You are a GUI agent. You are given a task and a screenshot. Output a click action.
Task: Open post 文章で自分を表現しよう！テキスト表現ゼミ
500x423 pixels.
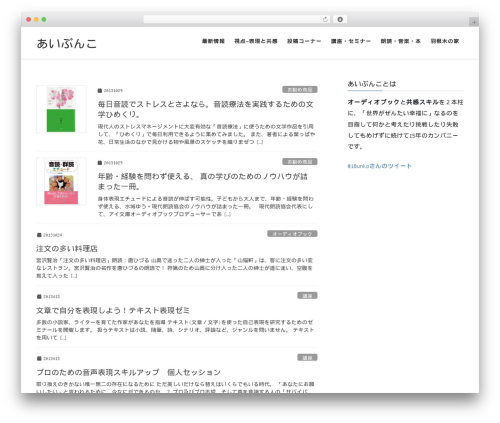pos(113,311)
